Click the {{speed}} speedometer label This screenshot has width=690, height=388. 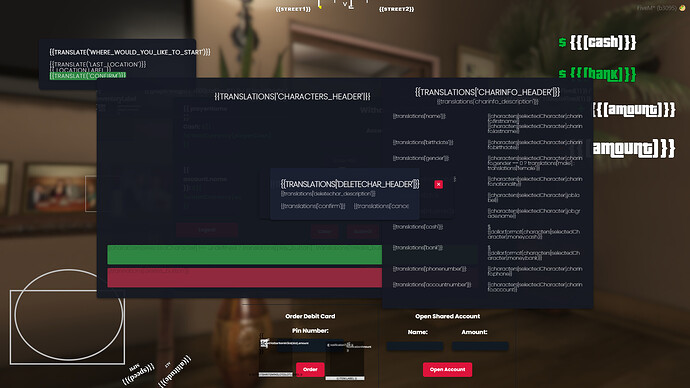point(139,373)
